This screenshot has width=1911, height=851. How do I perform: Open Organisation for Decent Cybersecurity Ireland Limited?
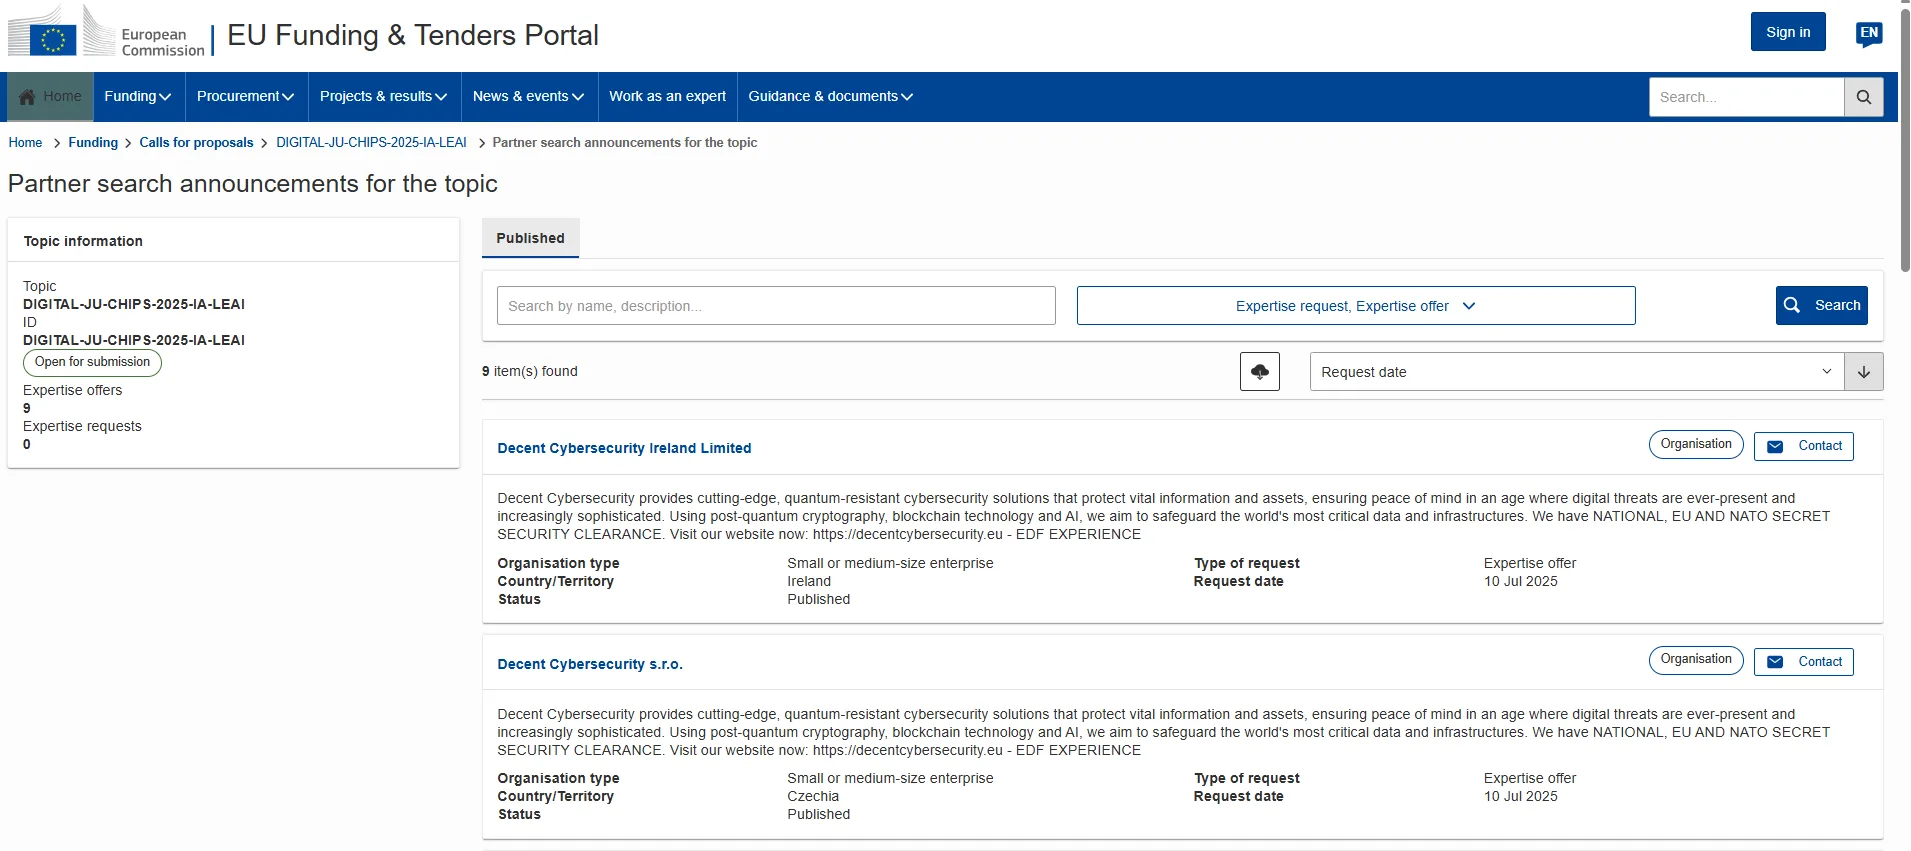[1696, 445]
